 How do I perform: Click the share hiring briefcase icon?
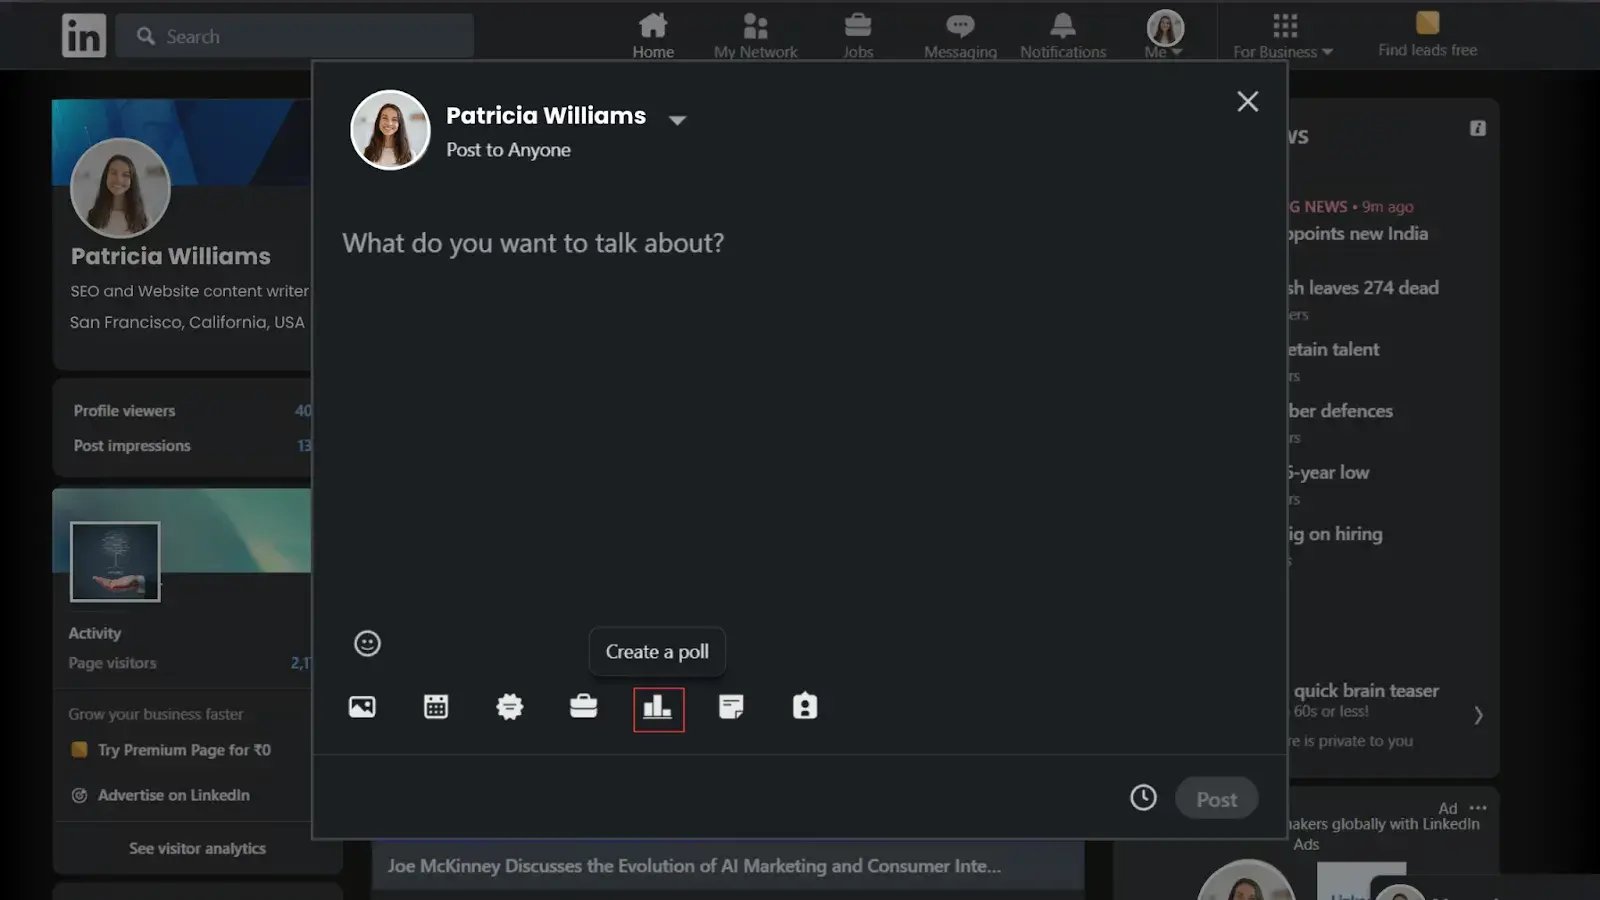pyautogui.click(x=584, y=707)
